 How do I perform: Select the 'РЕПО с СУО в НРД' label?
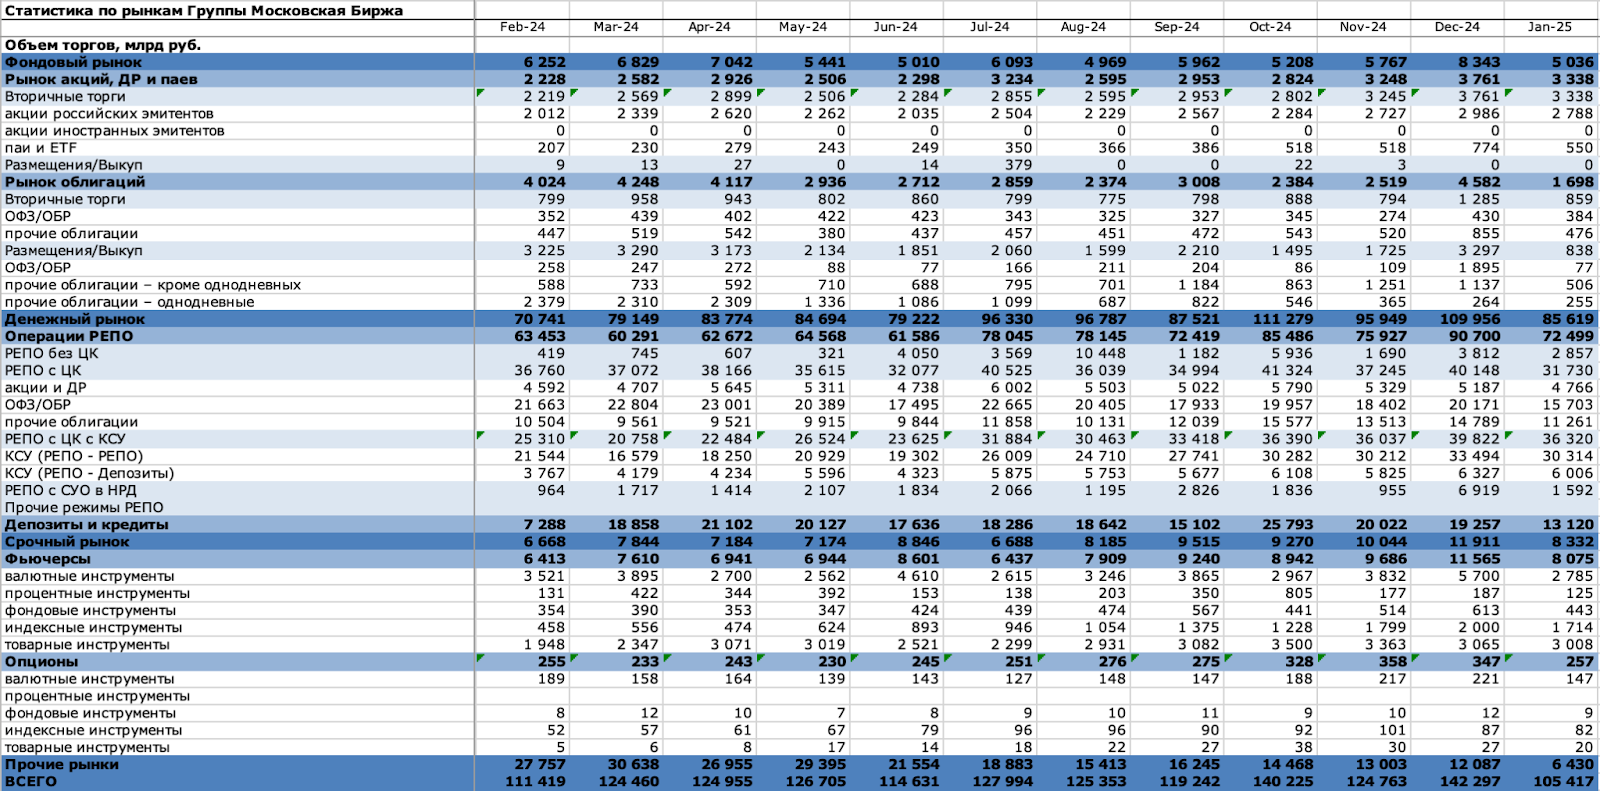[x=70, y=490]
